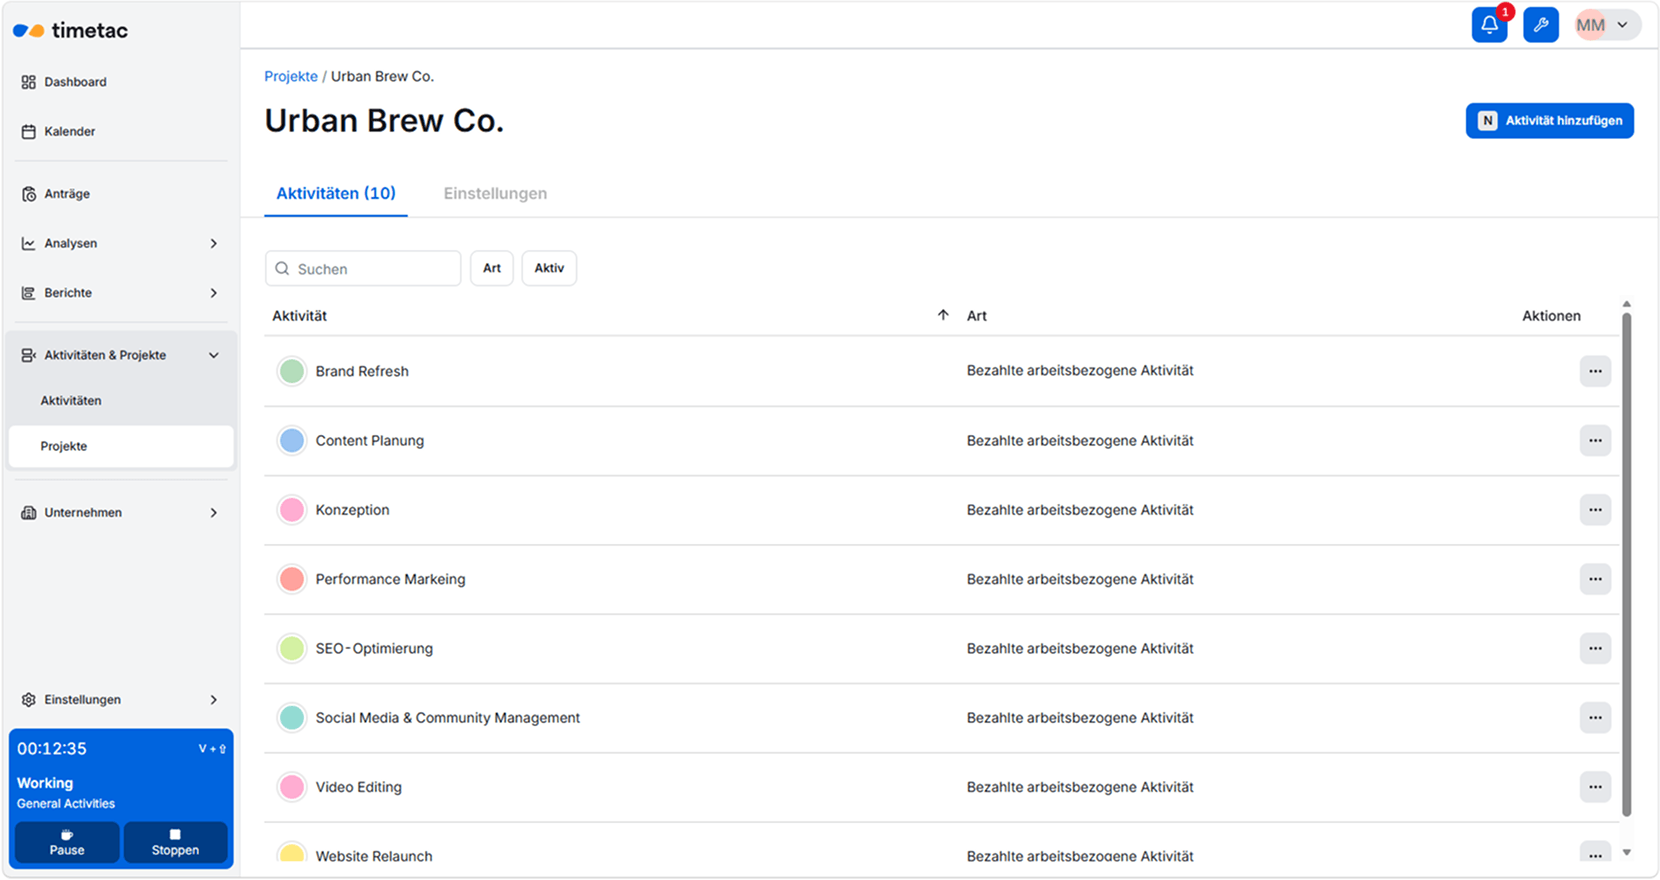The image size is (1660, 880).
Task: Select the Brand Refresh activity
Action: [x=362, y=371]
